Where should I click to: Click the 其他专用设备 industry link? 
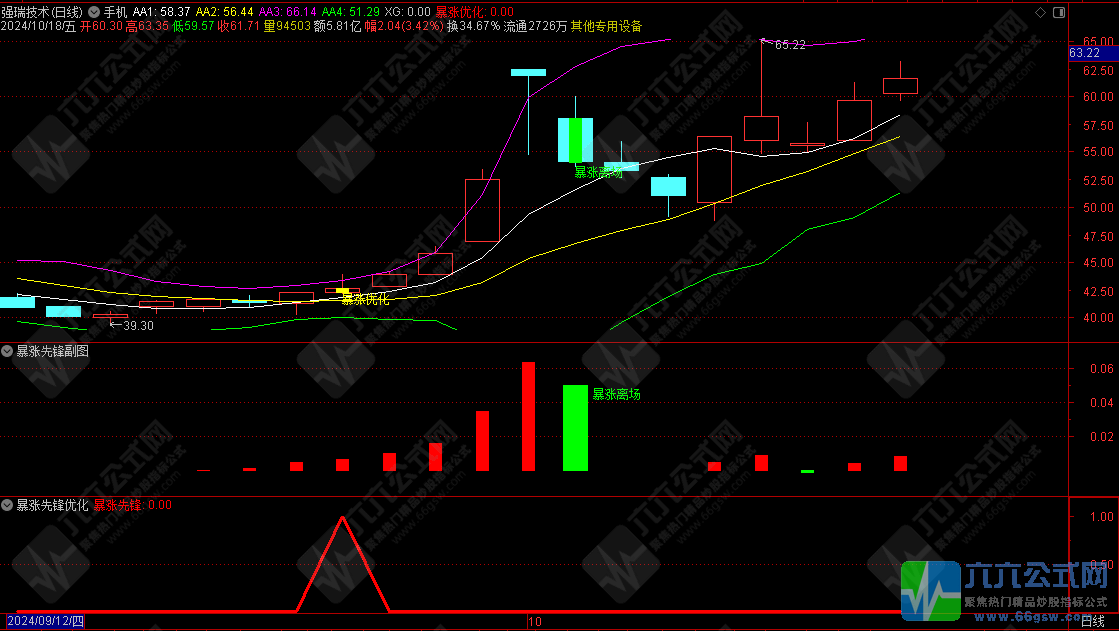tap(607, 26)
